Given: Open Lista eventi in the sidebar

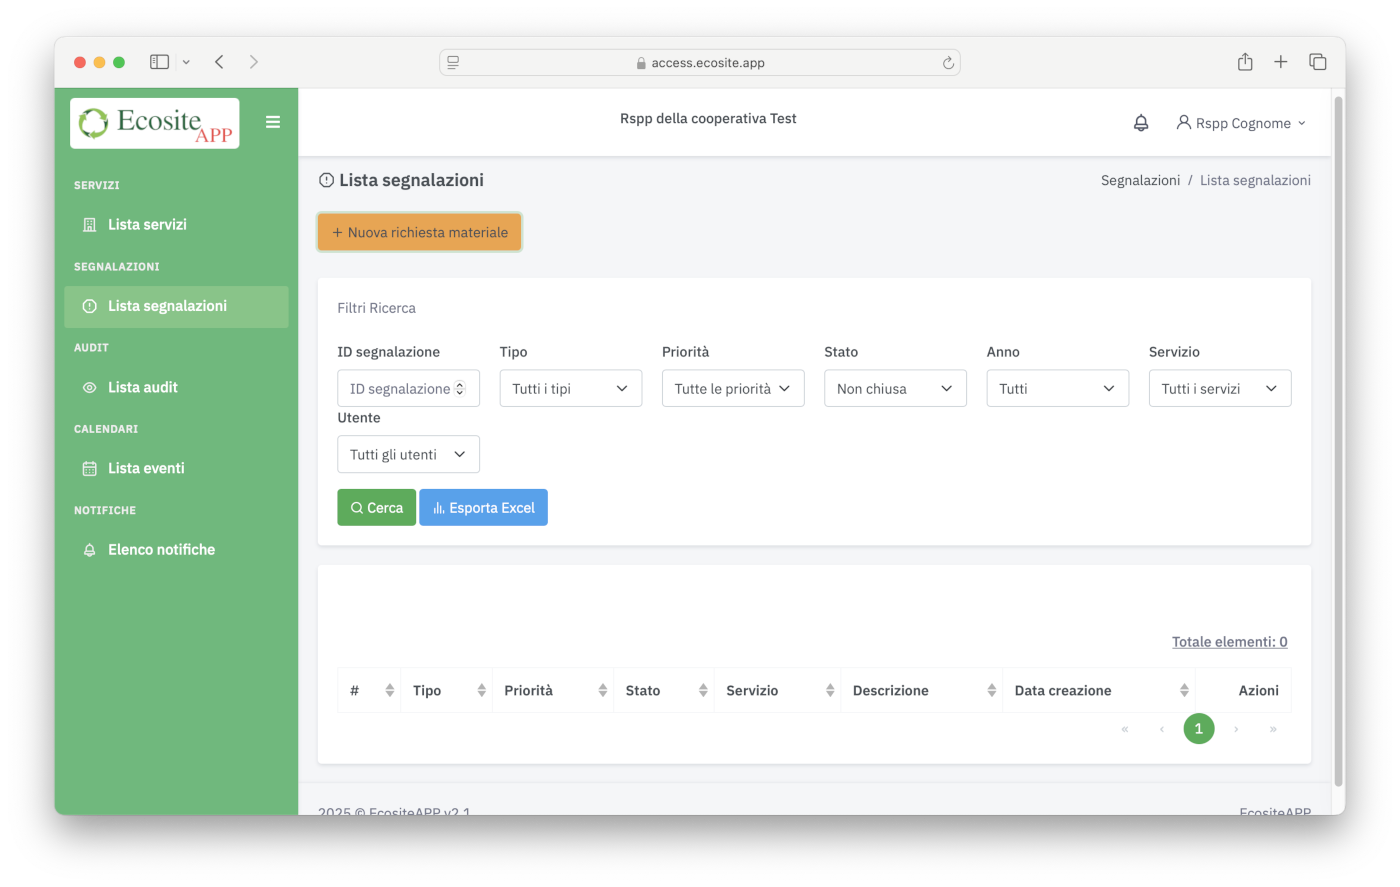Looking at the screenshot, I should tap(176, 468).
